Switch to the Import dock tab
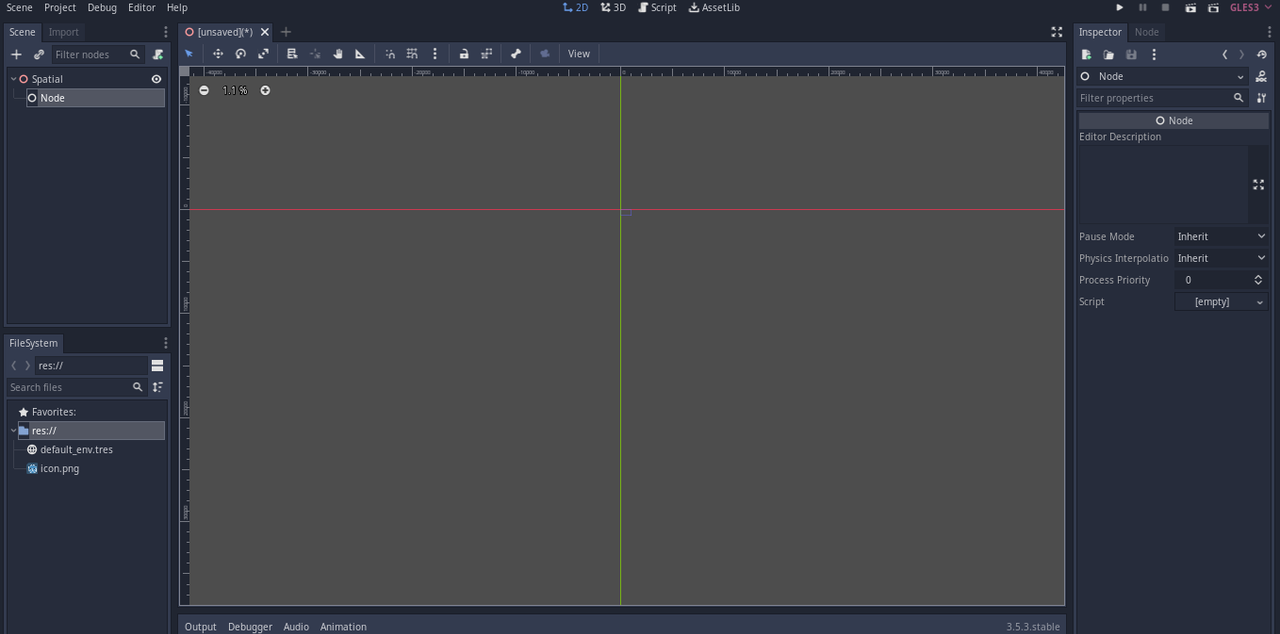Screen dimensions: 1280x634 pyautogui.click(x=63, y=32)
